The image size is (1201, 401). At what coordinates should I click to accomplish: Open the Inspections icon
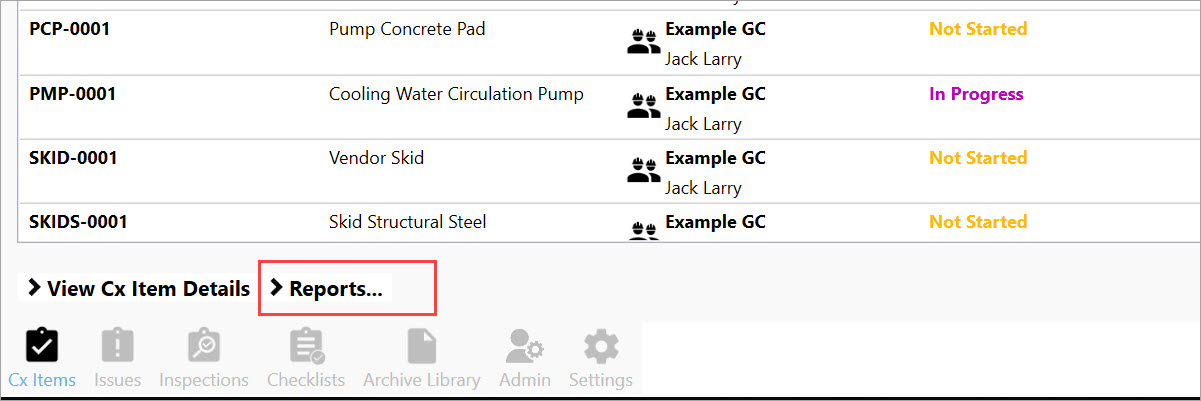pos(204,347)
